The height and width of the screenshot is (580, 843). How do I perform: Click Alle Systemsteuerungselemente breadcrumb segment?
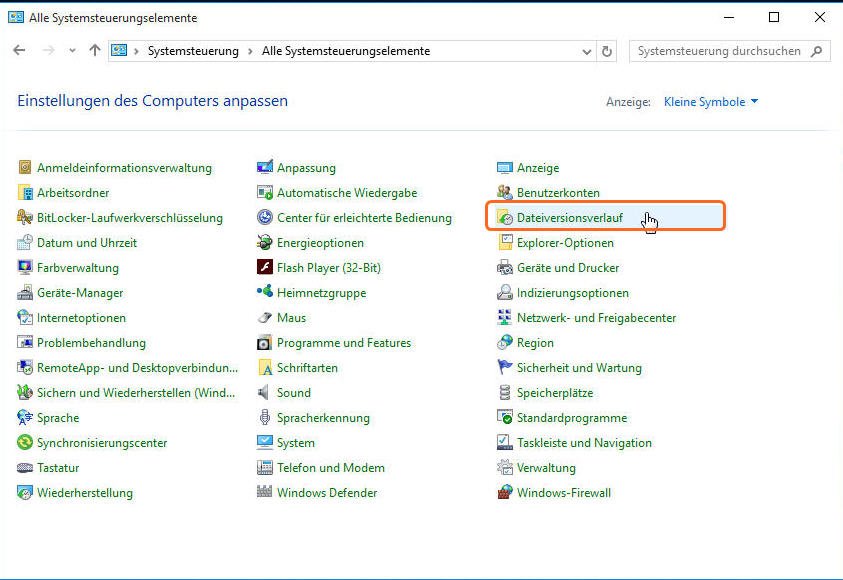point(345,51)
